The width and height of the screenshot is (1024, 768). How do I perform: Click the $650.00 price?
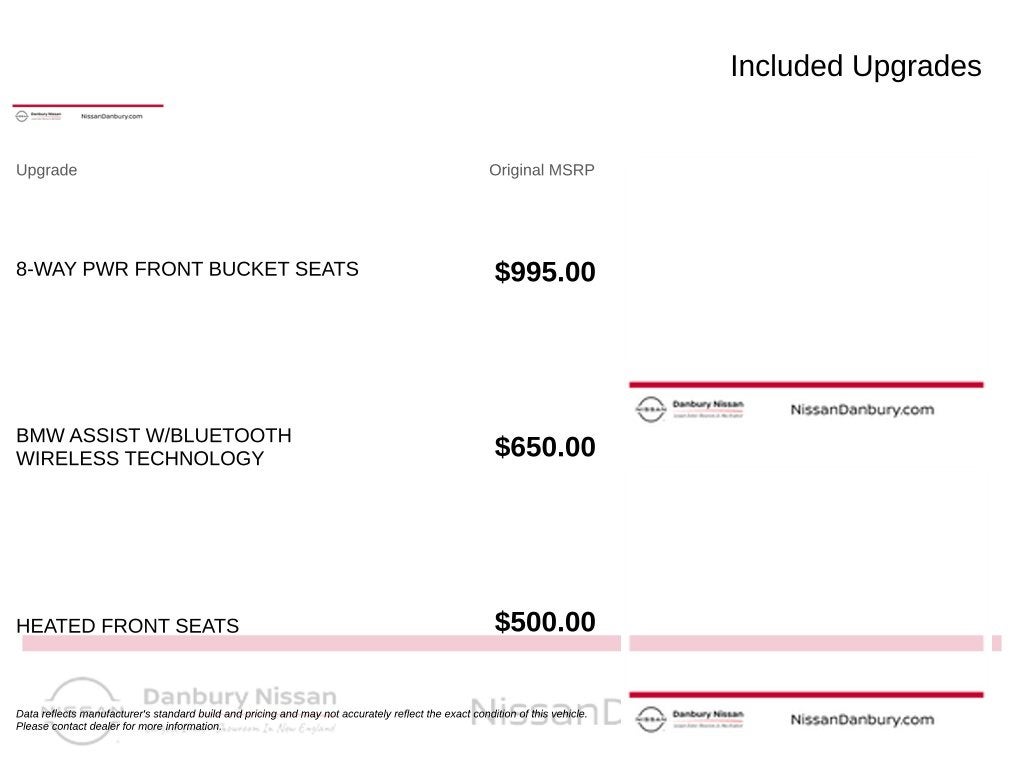[545, 447]
